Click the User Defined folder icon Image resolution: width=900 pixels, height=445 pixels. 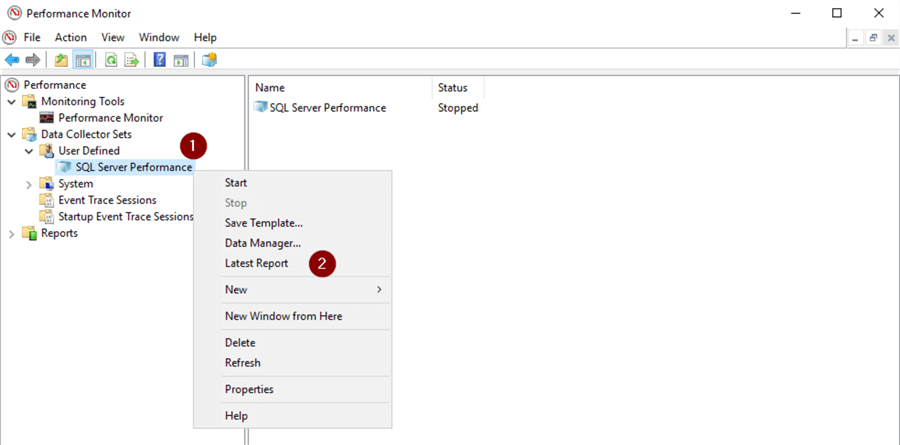(46, 151)
